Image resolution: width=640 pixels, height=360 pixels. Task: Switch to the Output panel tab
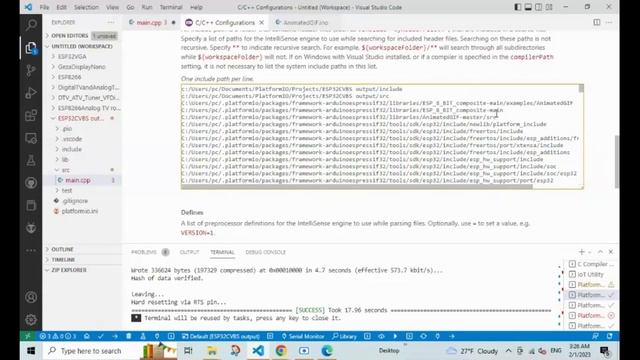[189, 252]
